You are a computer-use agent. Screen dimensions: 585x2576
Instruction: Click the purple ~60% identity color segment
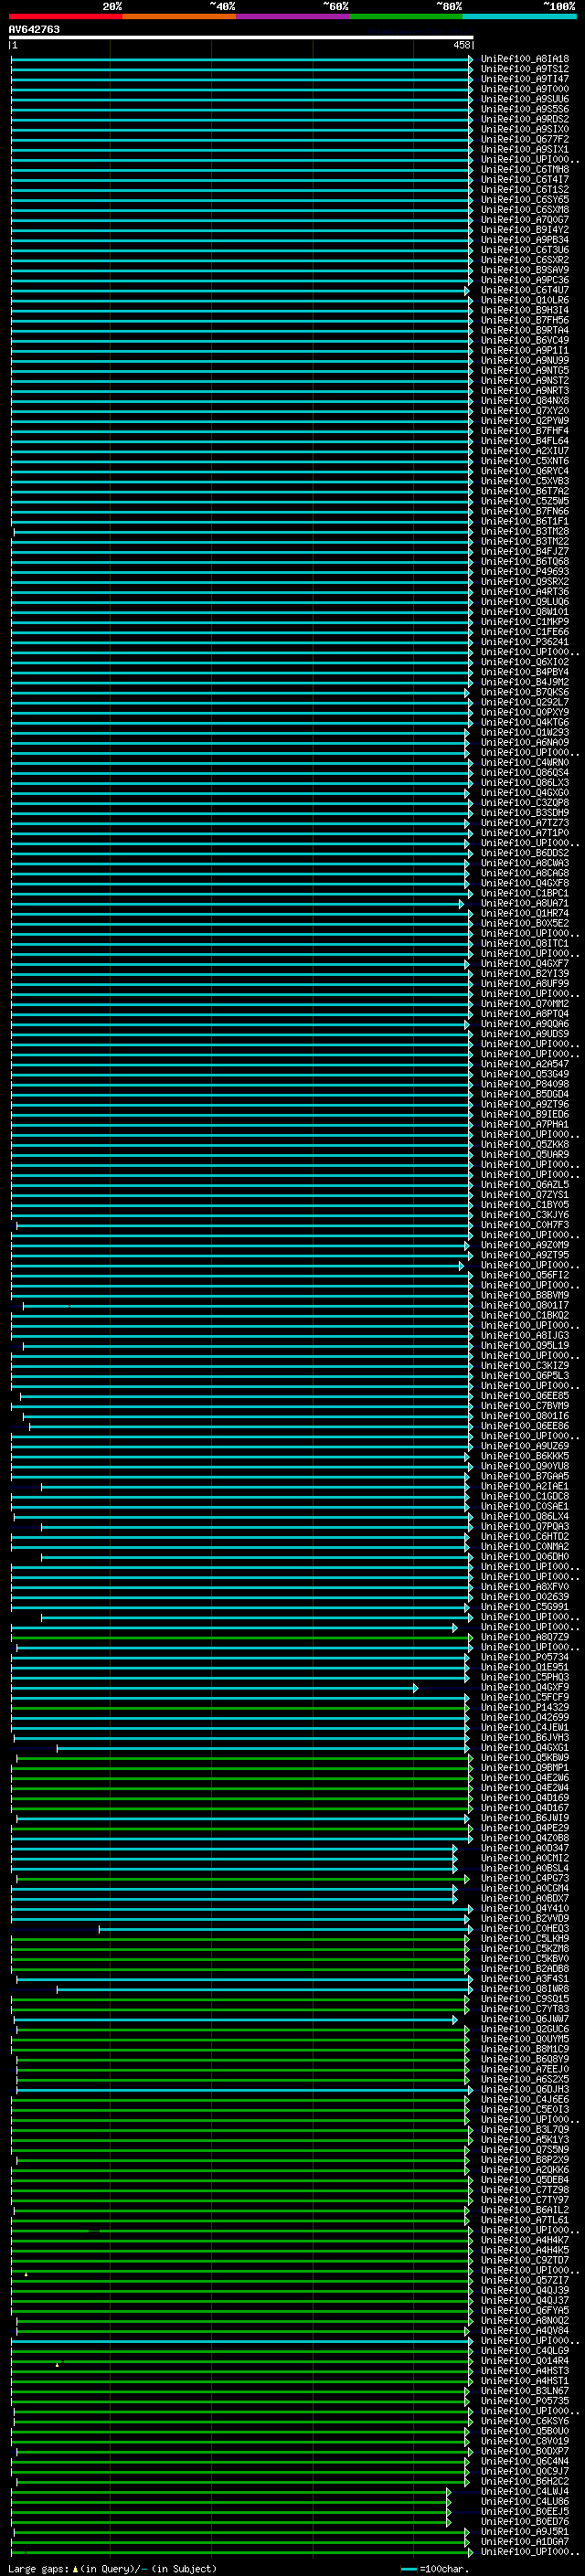[292, 16]
